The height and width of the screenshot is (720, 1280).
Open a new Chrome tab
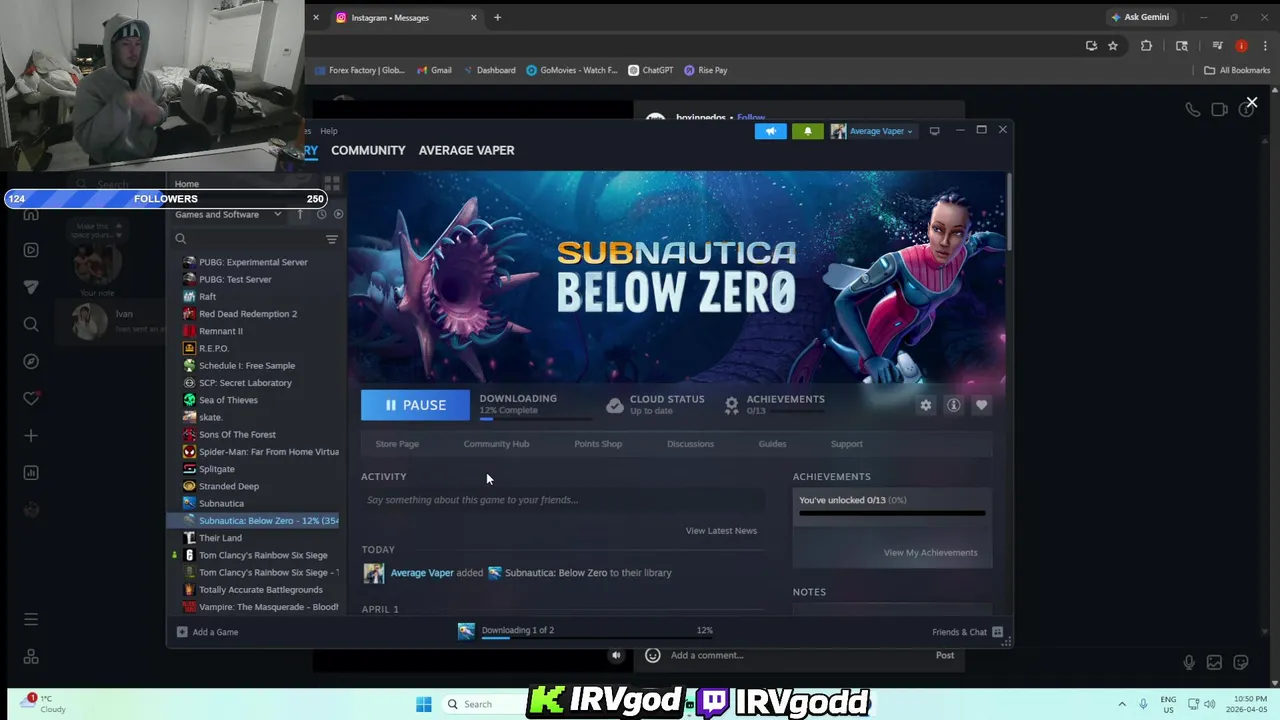497,17
